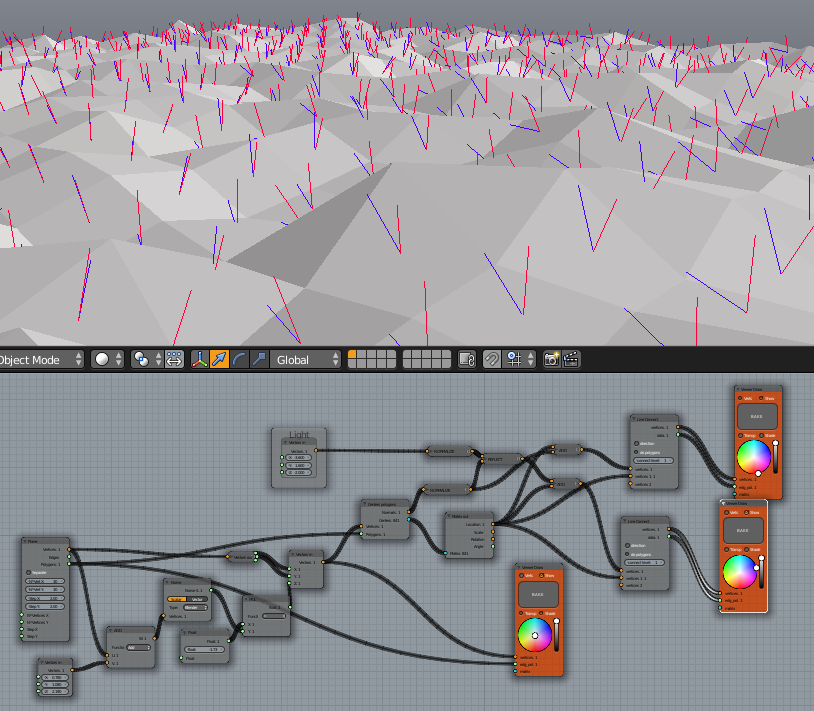Collapse the Noise node
Screen dimensions: 814x711
(x=167, y=582)
